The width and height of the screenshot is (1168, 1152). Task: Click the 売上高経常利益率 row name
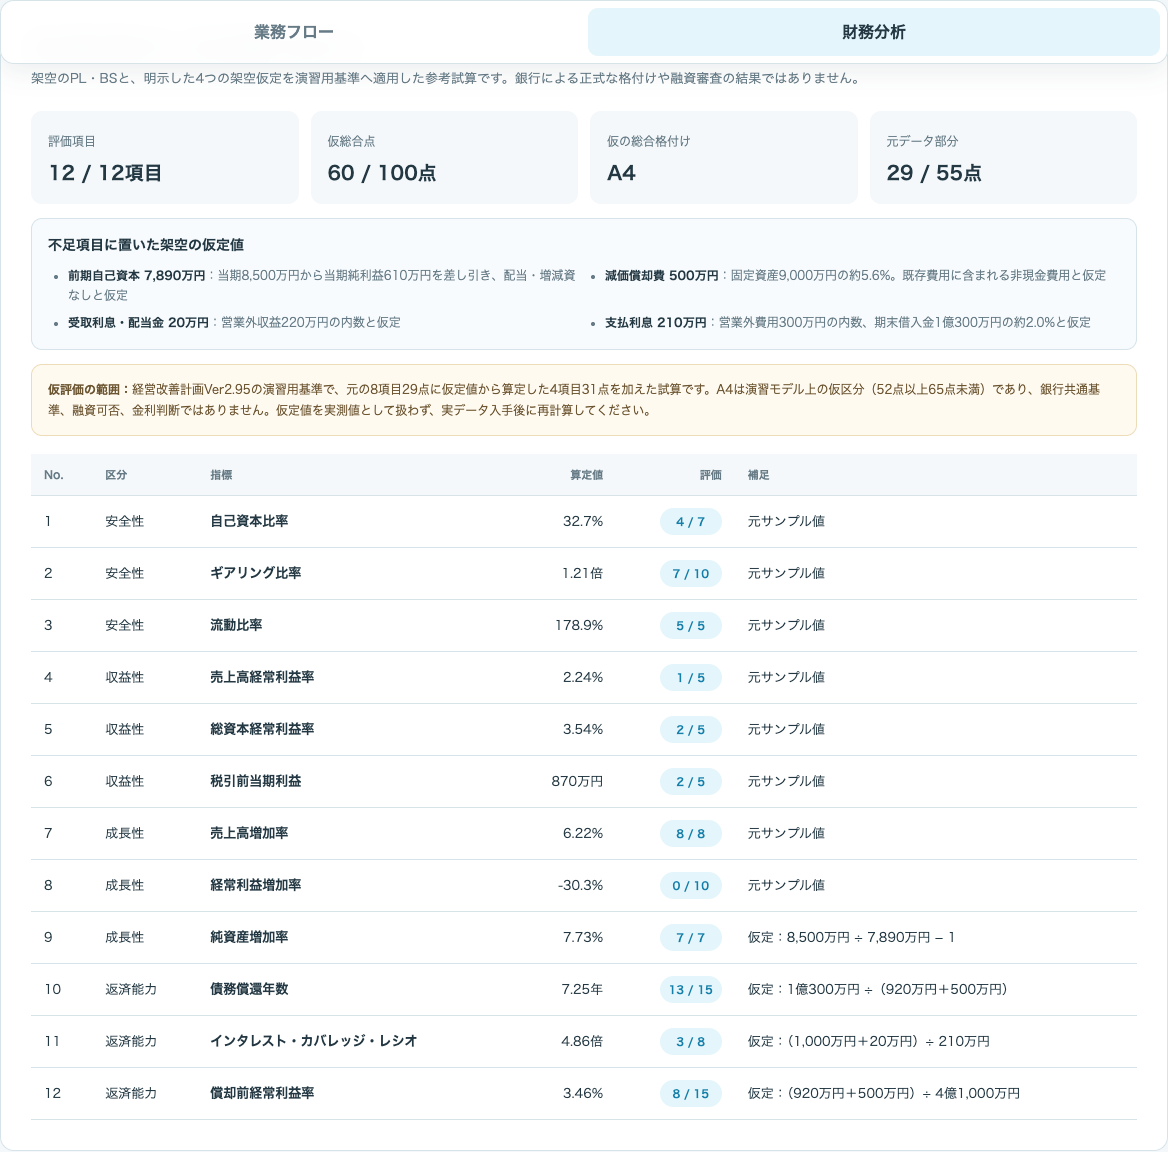[262, 677]
